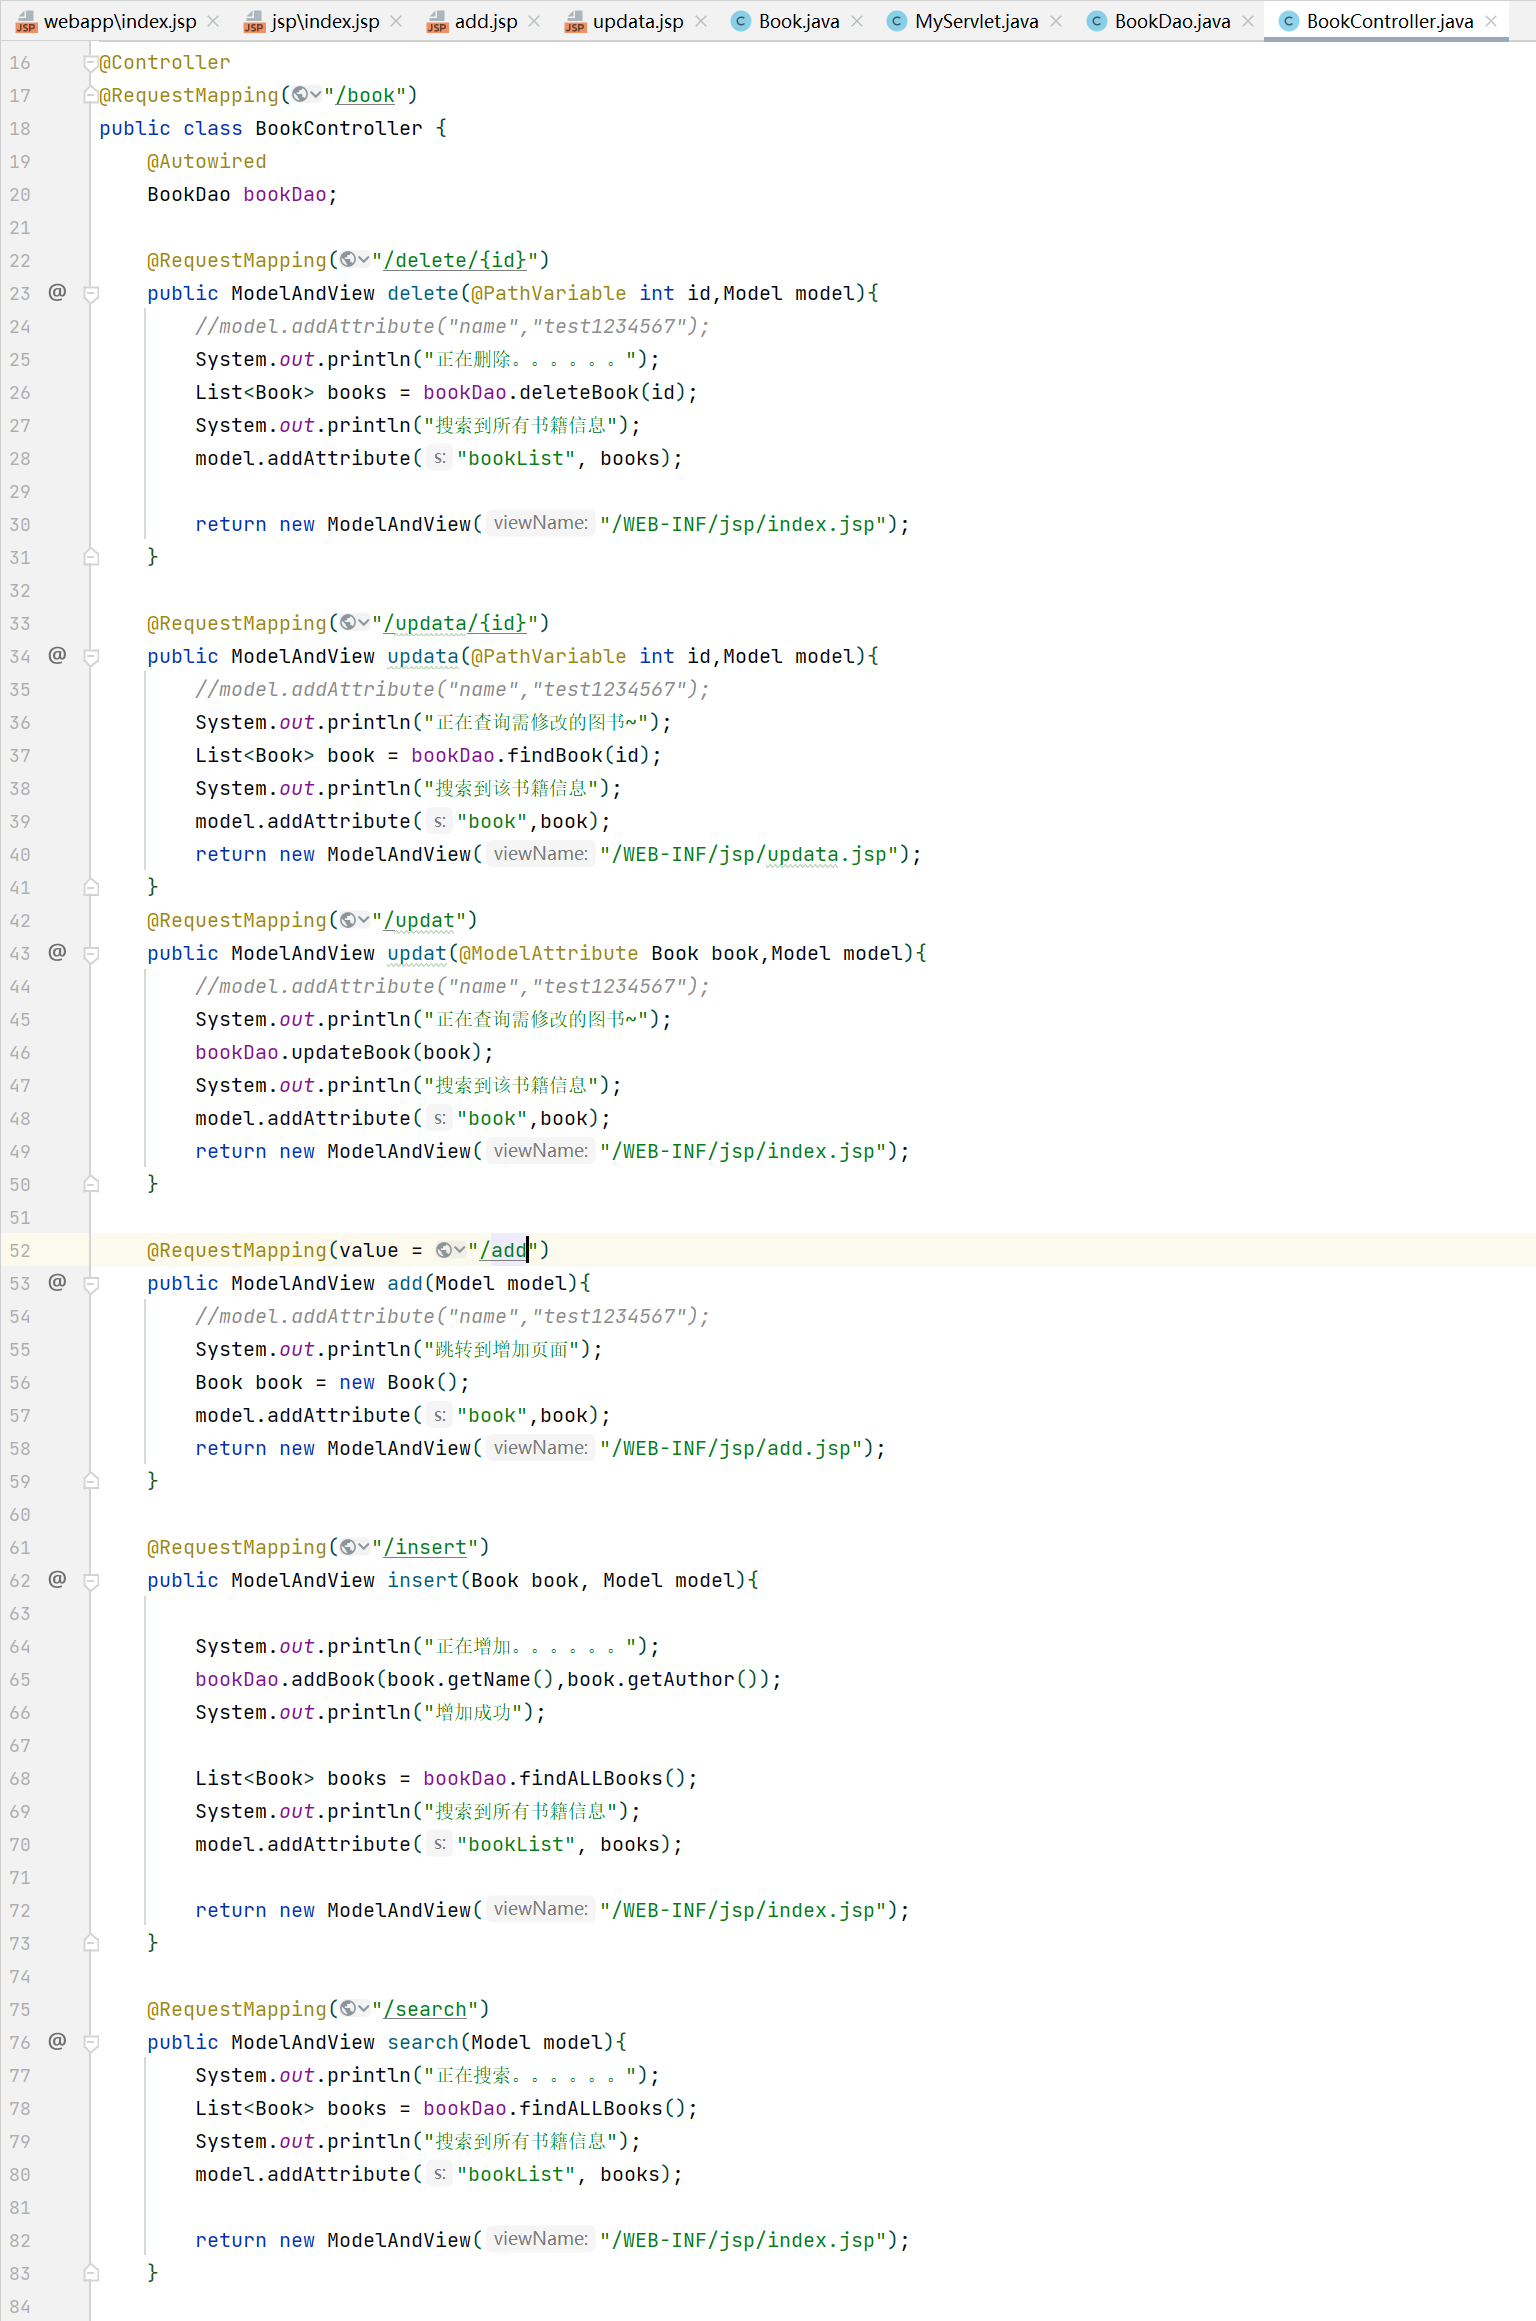Click the gutter @ icon for add method
The image size is (1536, 2321).
(x=57, y=1282)
